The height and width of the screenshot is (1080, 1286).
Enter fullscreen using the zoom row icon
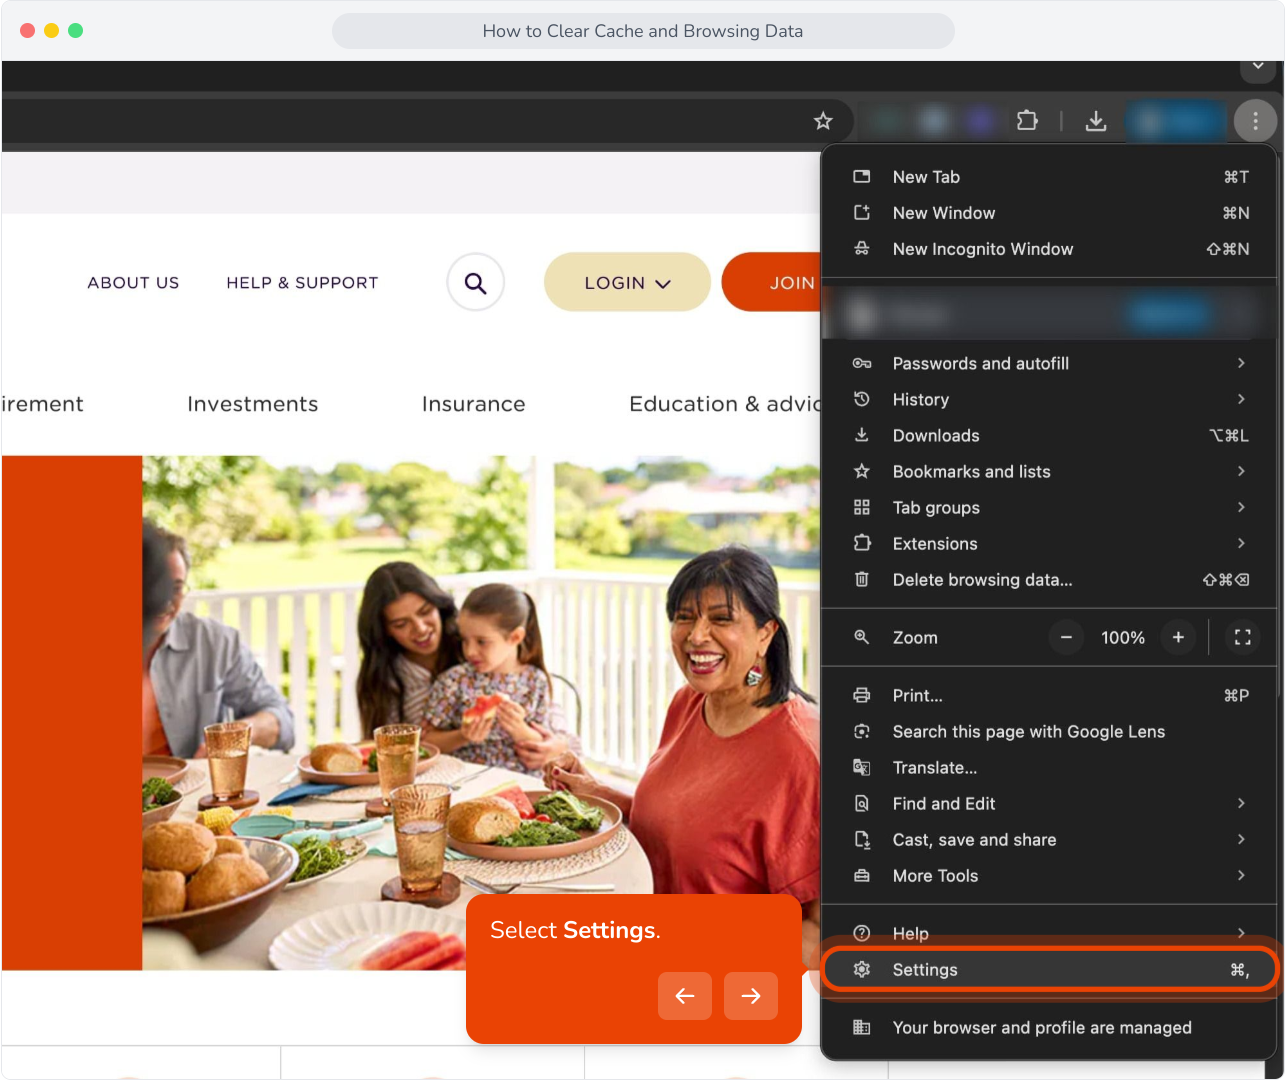pyautogui.click(x=1243, y=637)
